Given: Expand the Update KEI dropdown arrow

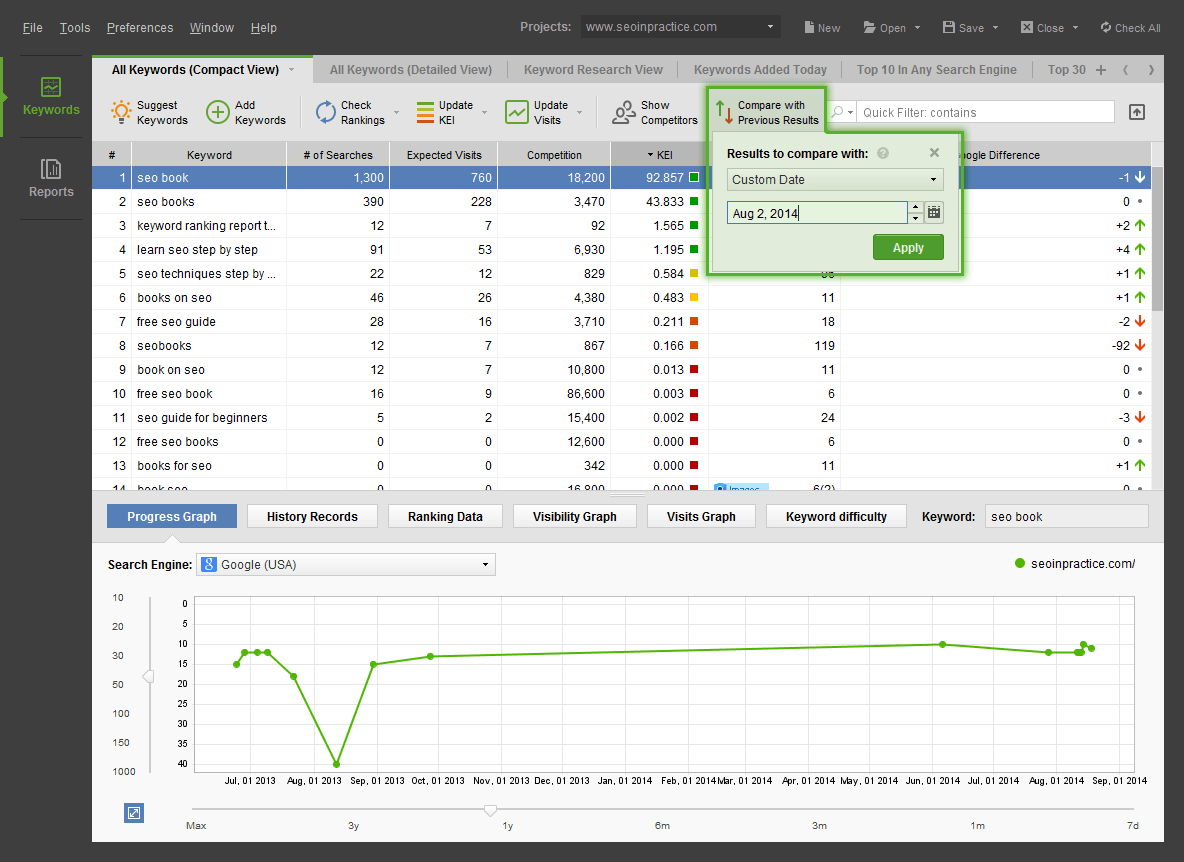Looking at the screenshot, I should pos(485,112).
